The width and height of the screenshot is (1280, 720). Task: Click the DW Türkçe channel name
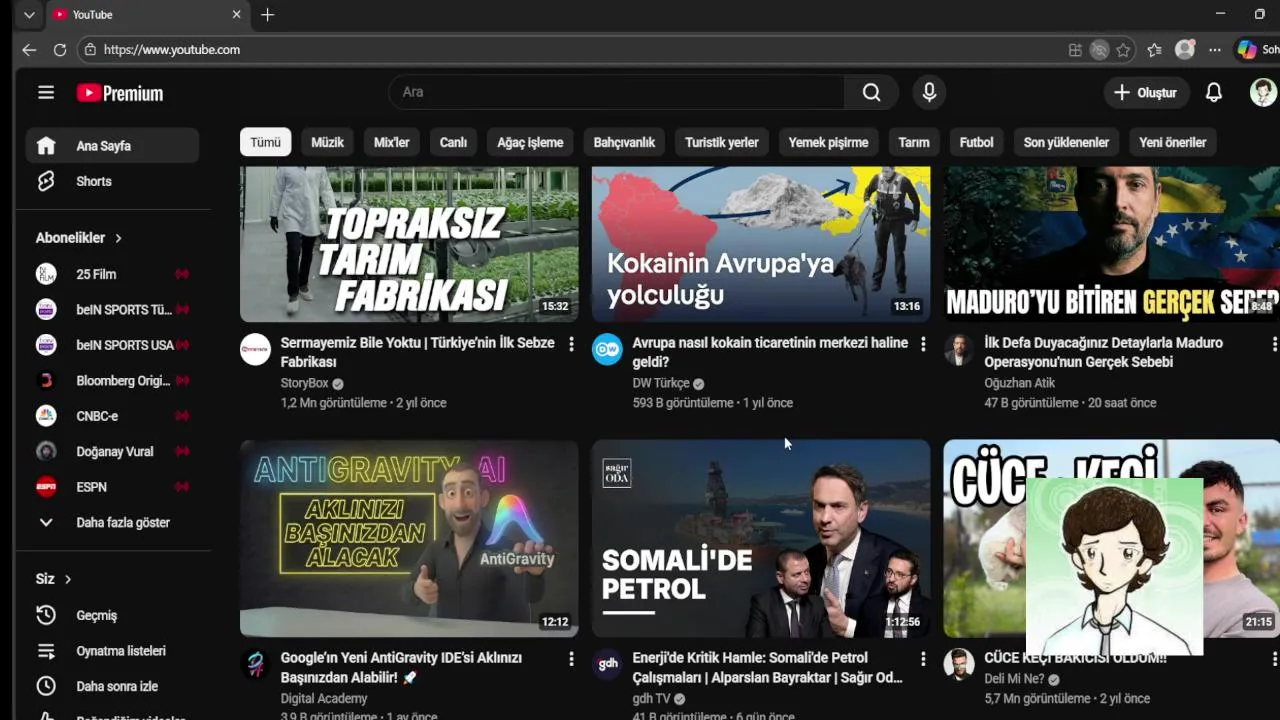pyautogui.click(x=661, y=383)
